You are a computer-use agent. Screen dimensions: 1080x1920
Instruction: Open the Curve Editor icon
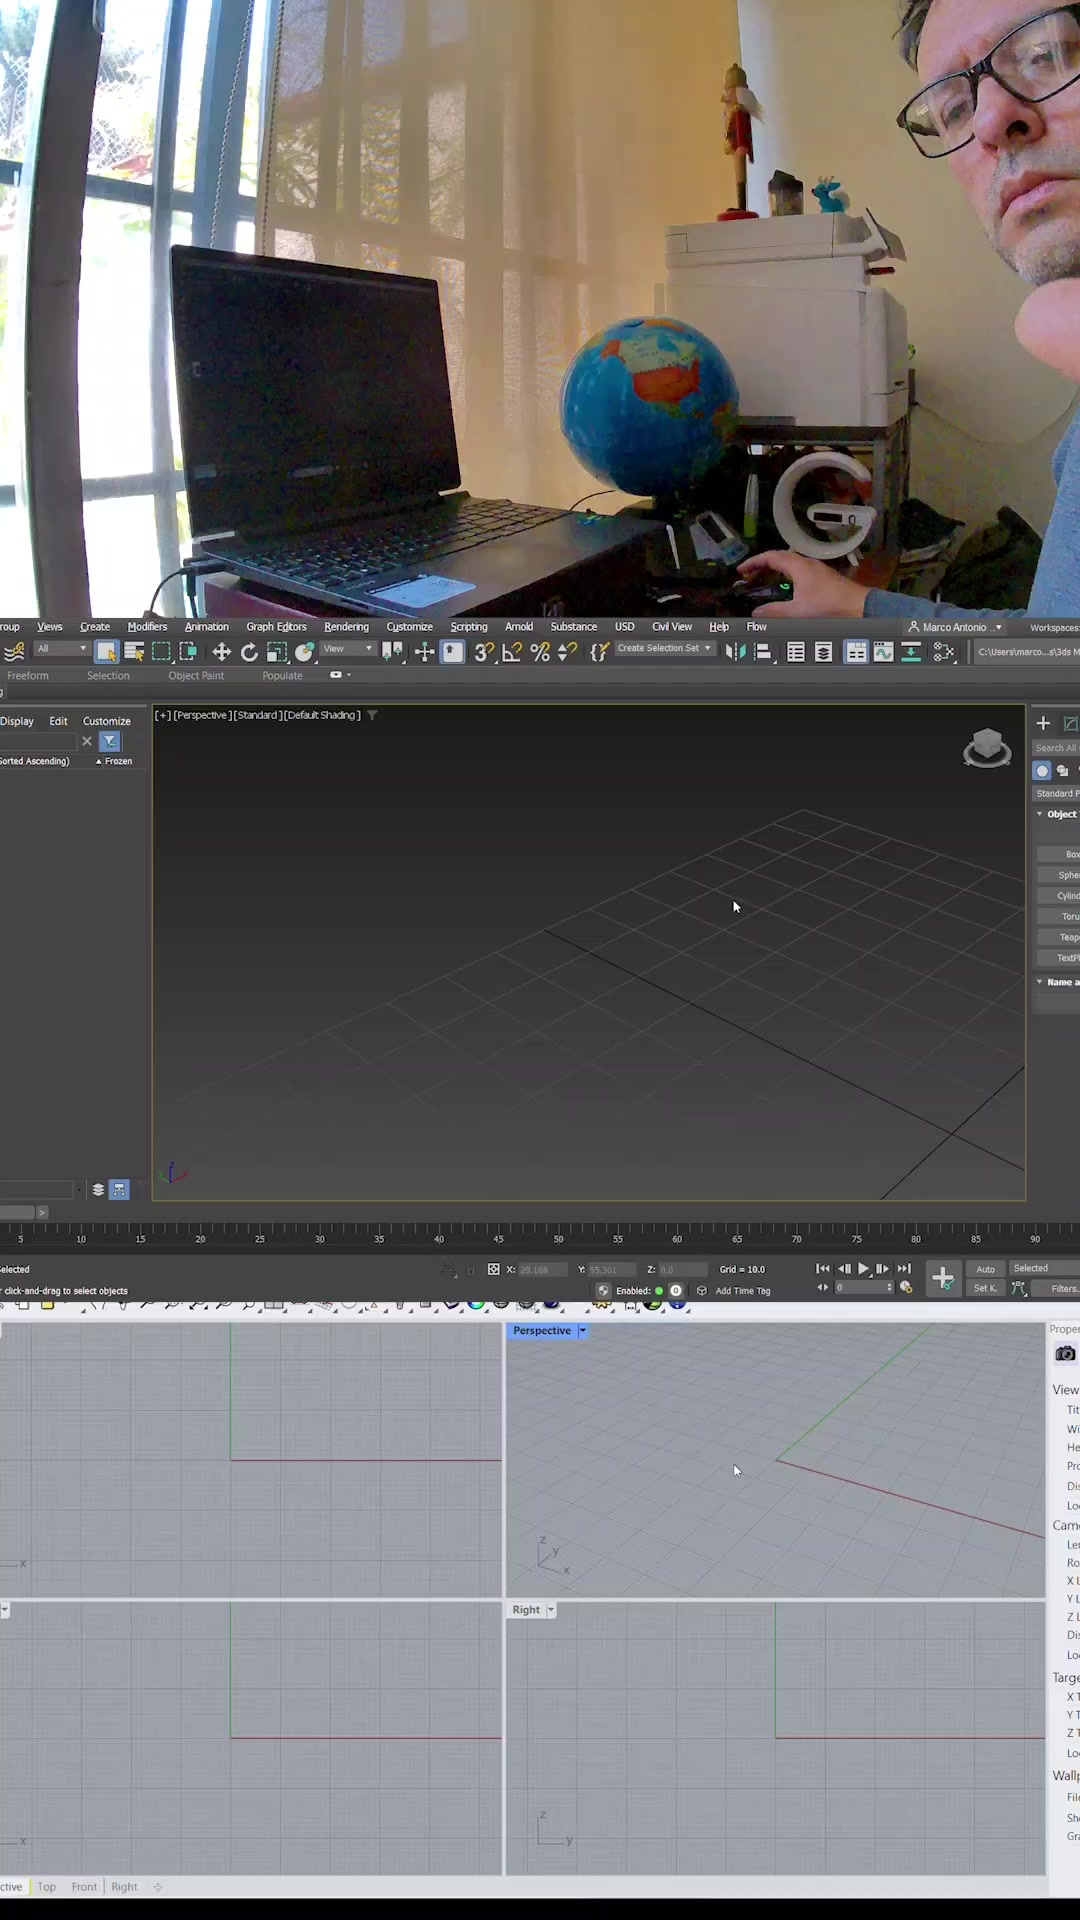(883, 652)
